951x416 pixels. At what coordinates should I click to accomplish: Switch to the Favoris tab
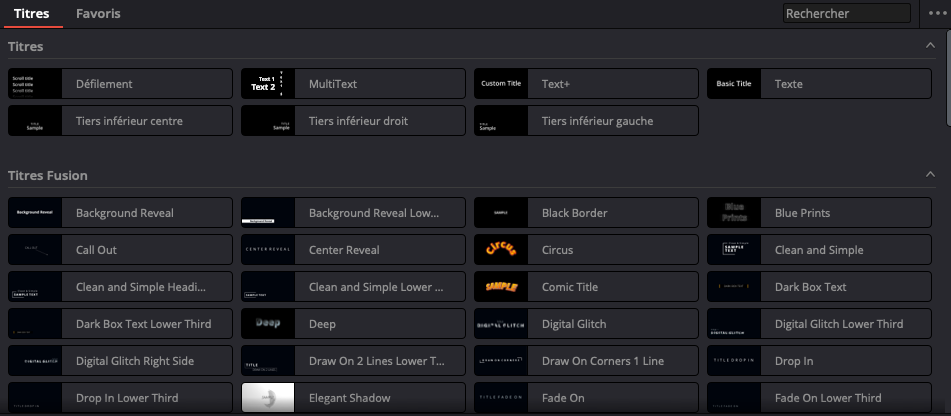[x=98, y=14]
